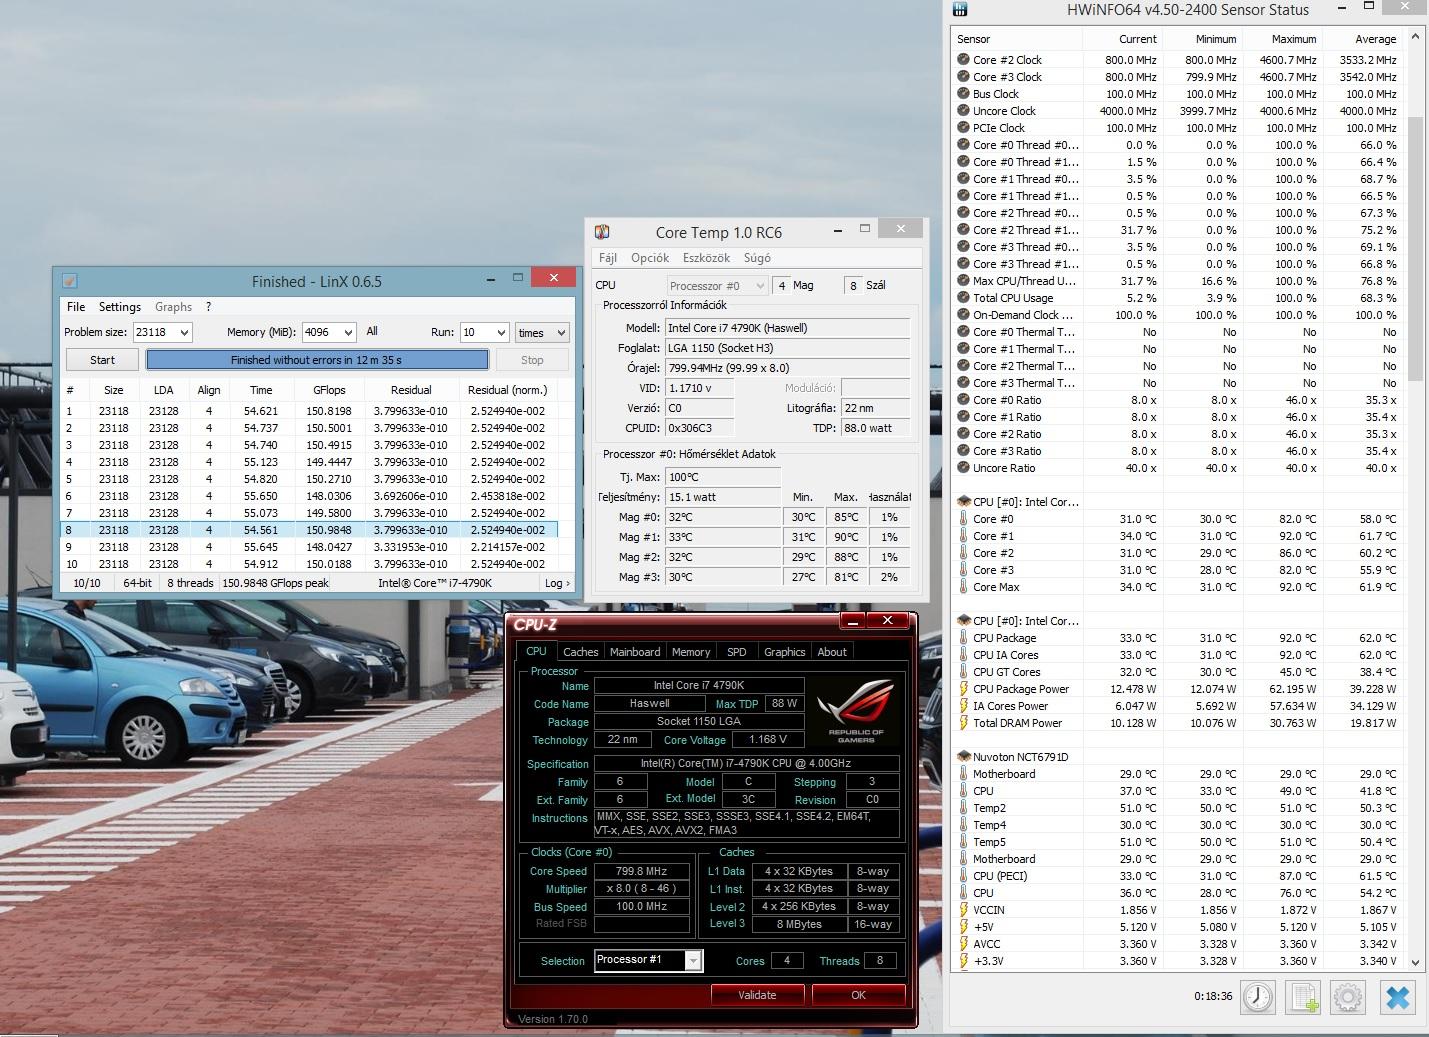Click the Stop button in LinX
Image resolution: width=1429 pixels, height=1037 pixels.
532,360
